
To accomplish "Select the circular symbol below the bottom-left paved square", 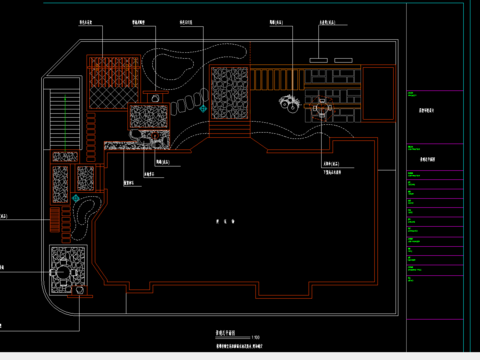I will (80, 290).
